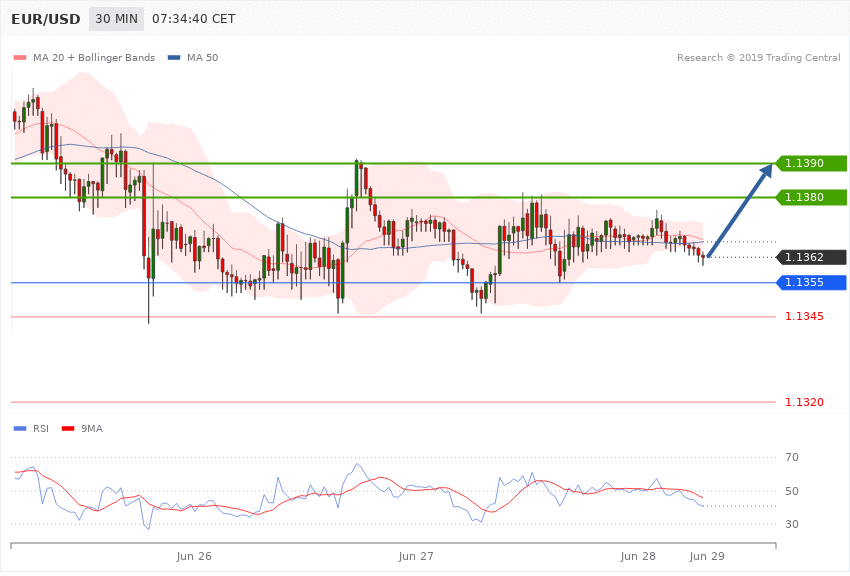Click the Research © 2019 Trading Central credit
This screenshot has width=850, height=576.
pyautogui.click(x=758, y=57)
